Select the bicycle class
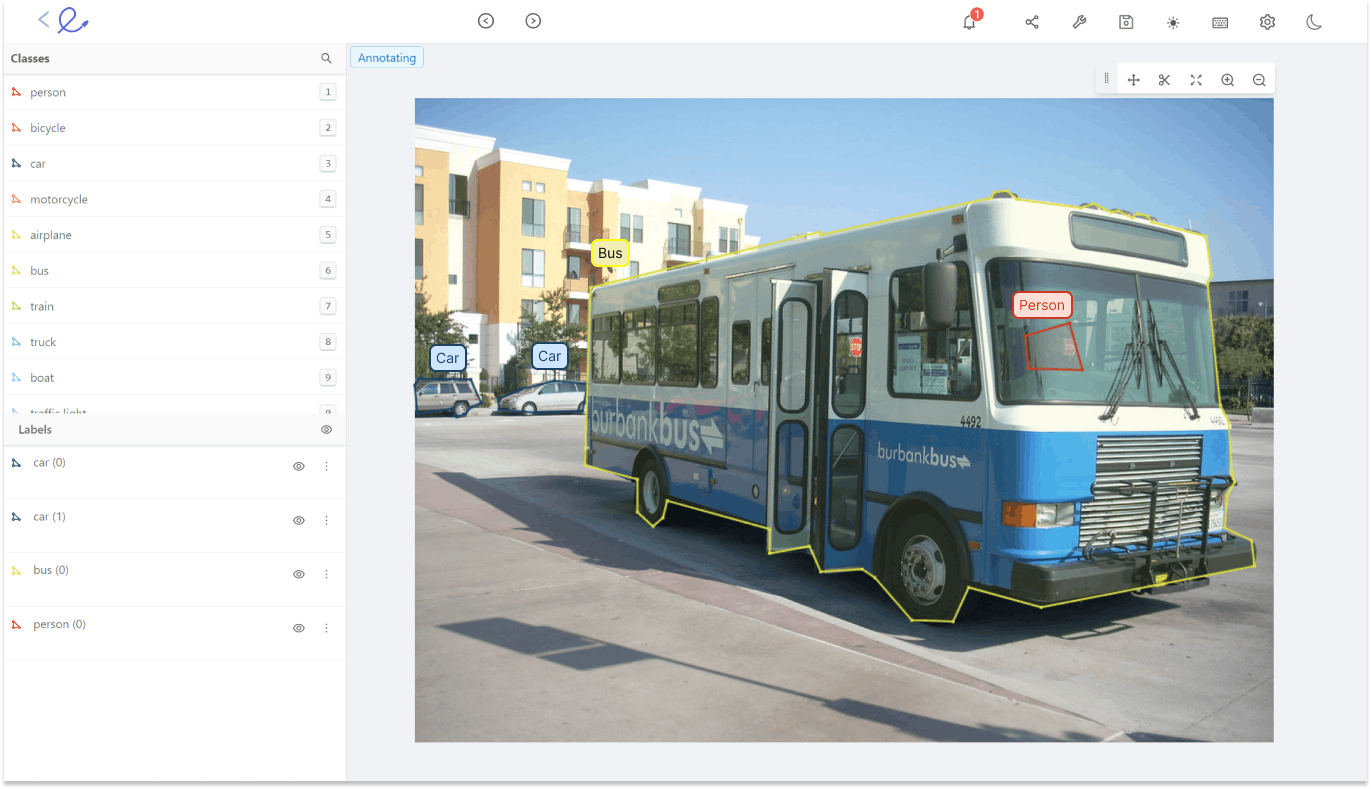 pos(175,128)
